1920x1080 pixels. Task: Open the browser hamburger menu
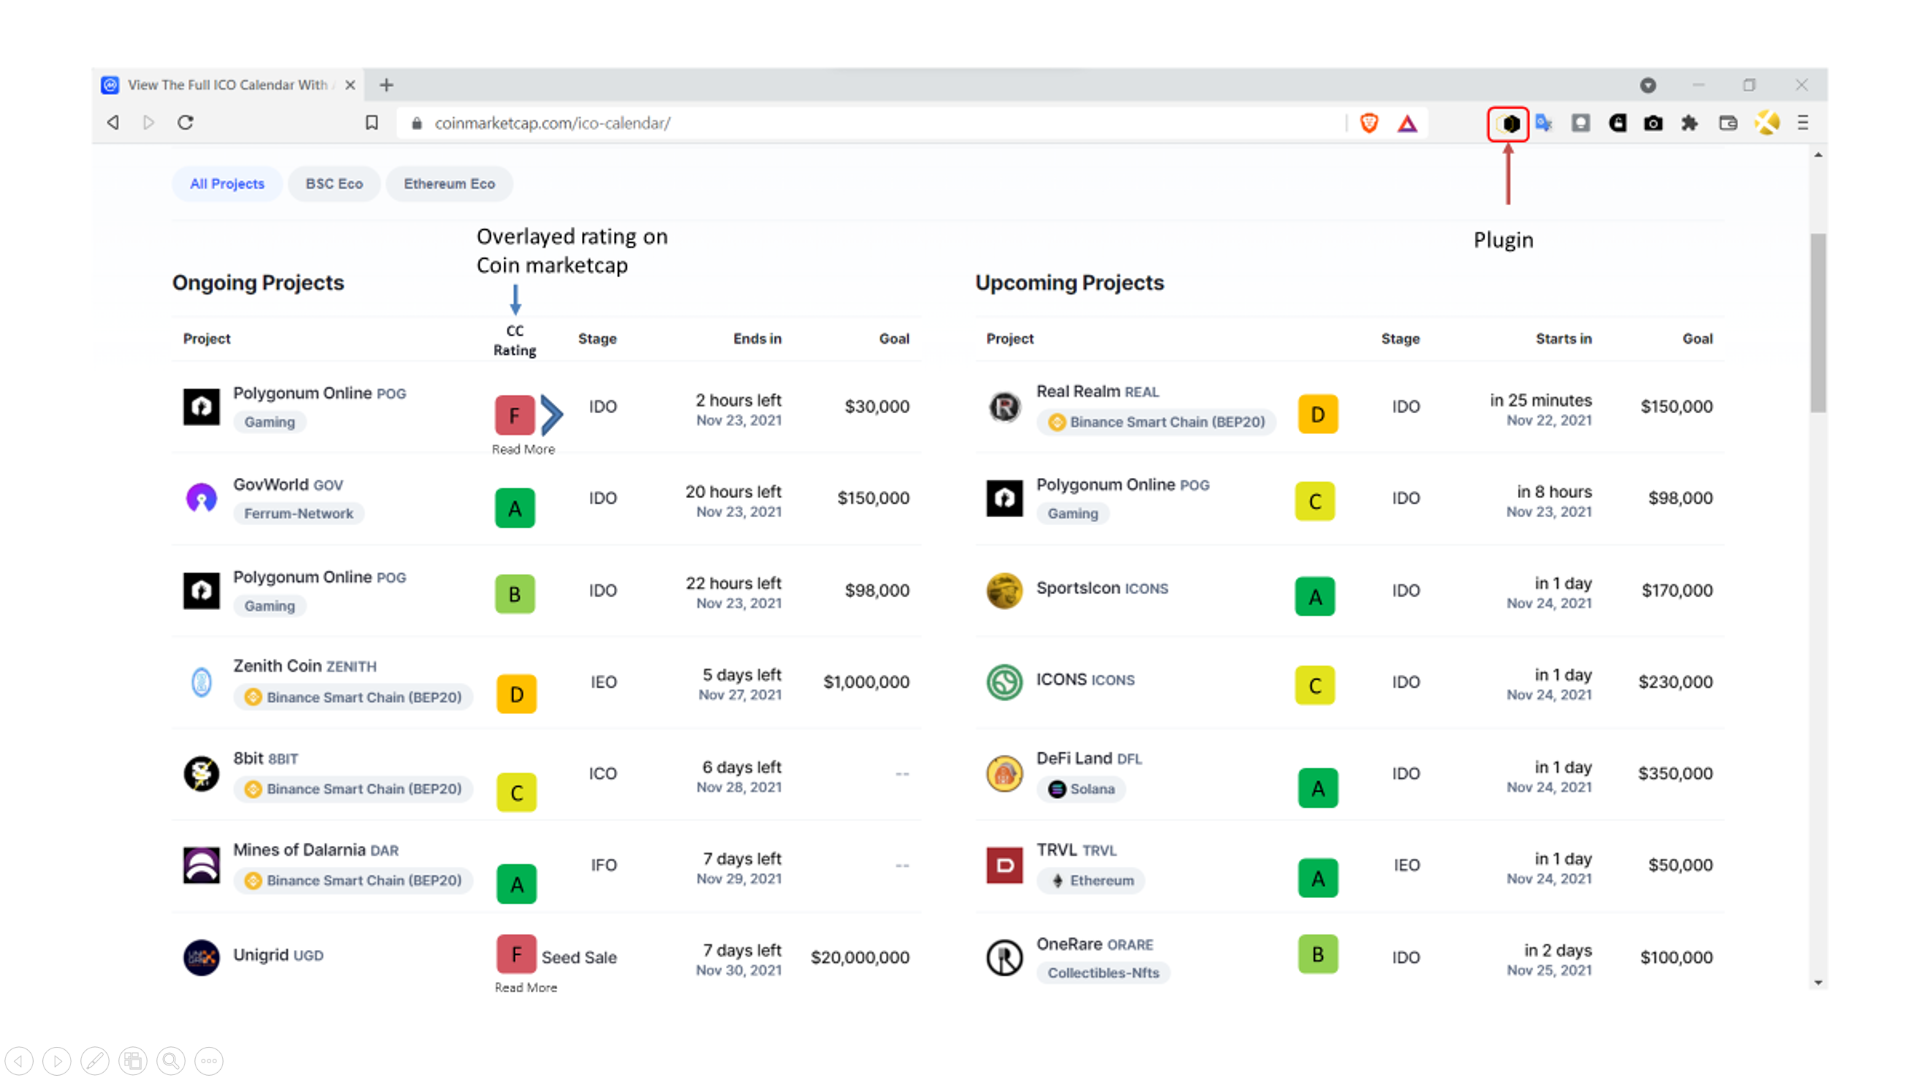click(x=1803, y=122)
